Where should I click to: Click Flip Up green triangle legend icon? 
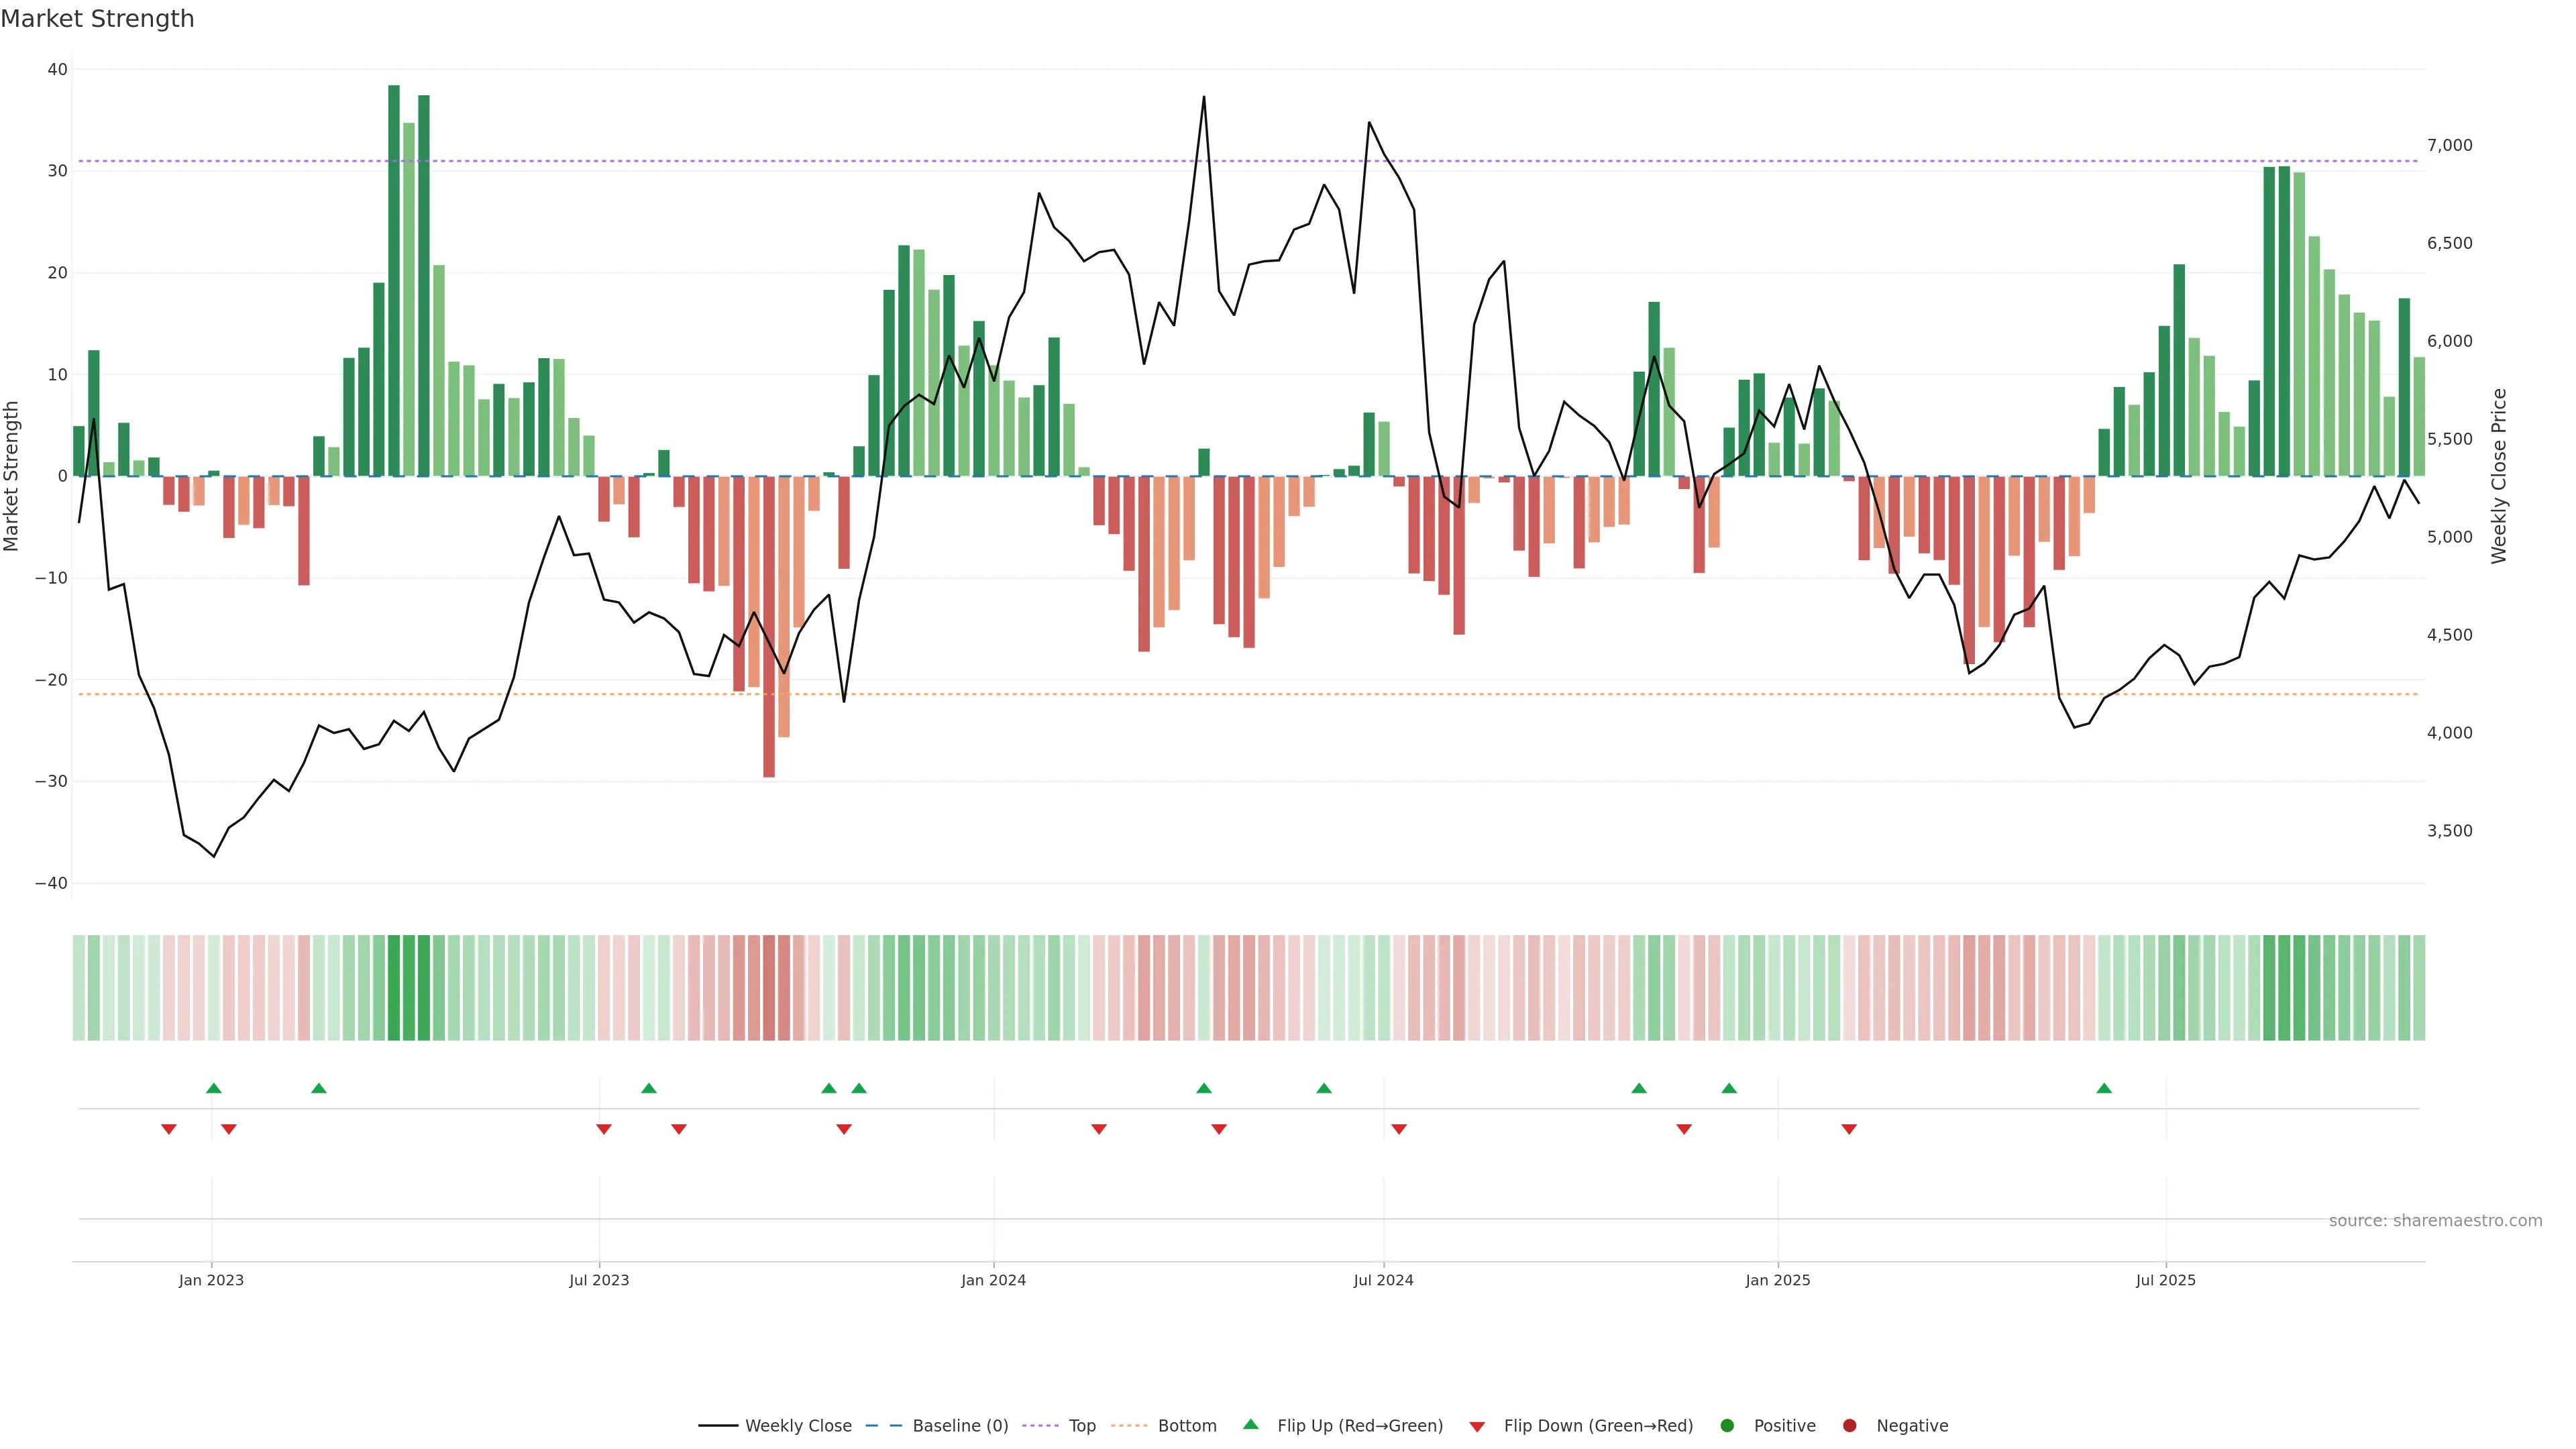1250,1425
